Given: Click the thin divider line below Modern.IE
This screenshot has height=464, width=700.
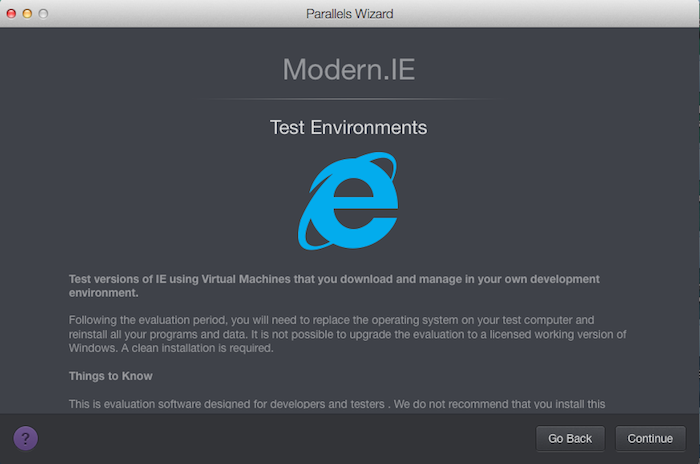Looking at the screenshot, I should (x=349, y=99).
